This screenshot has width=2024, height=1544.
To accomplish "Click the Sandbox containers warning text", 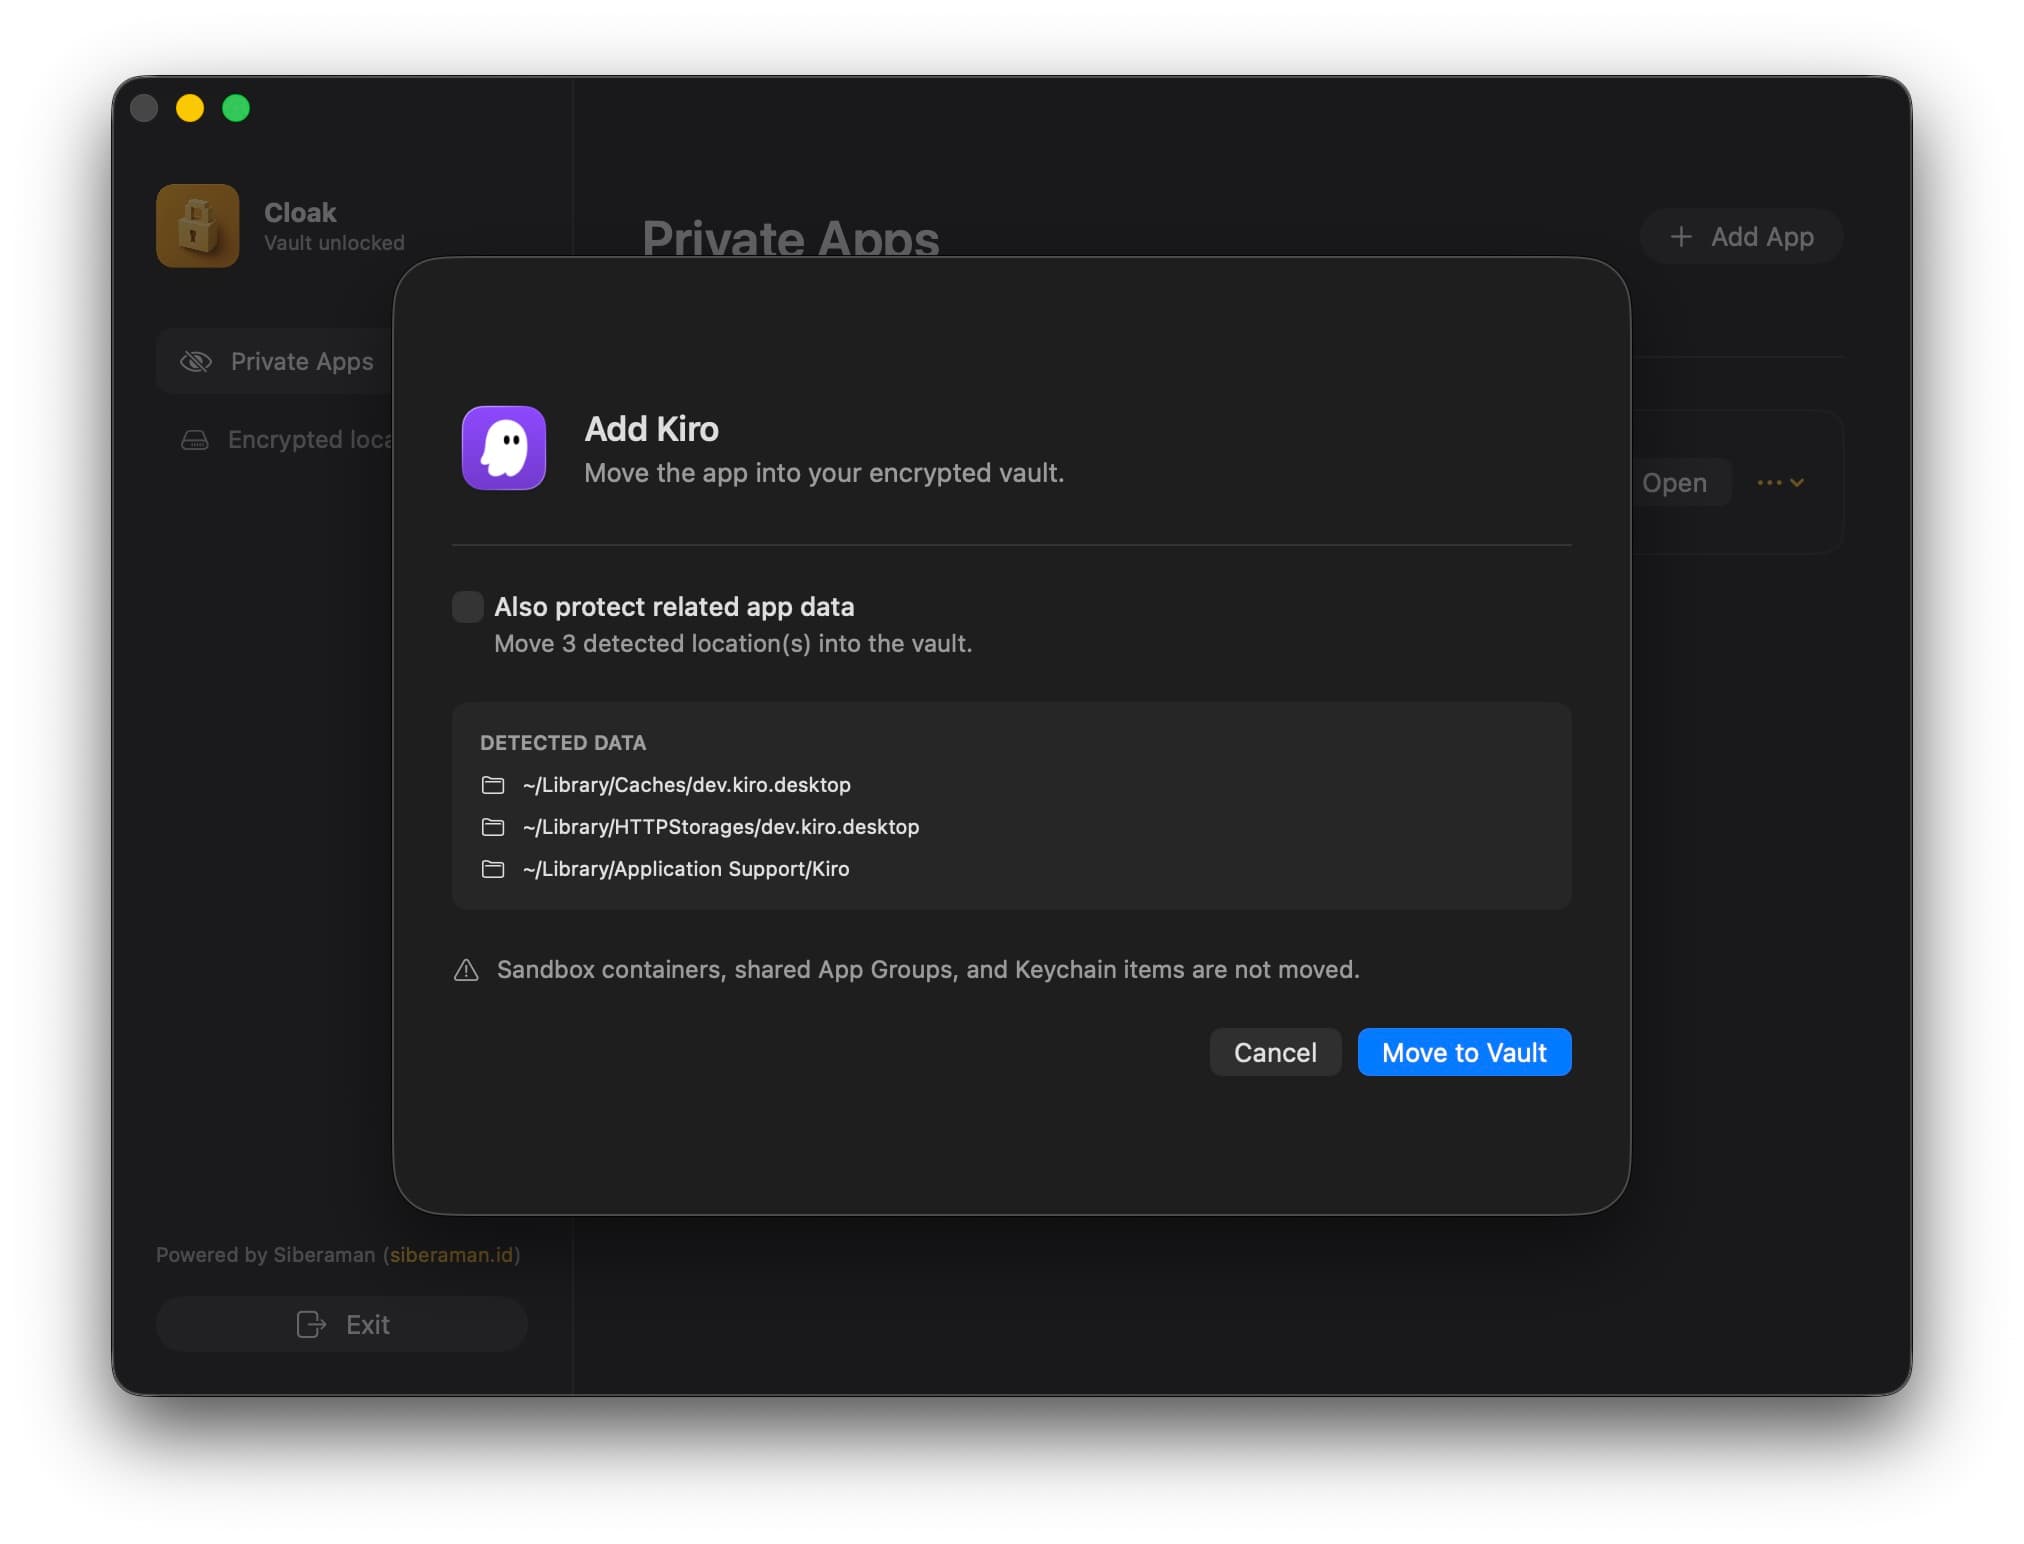I will pyautogui.click(x=928, y=970).
